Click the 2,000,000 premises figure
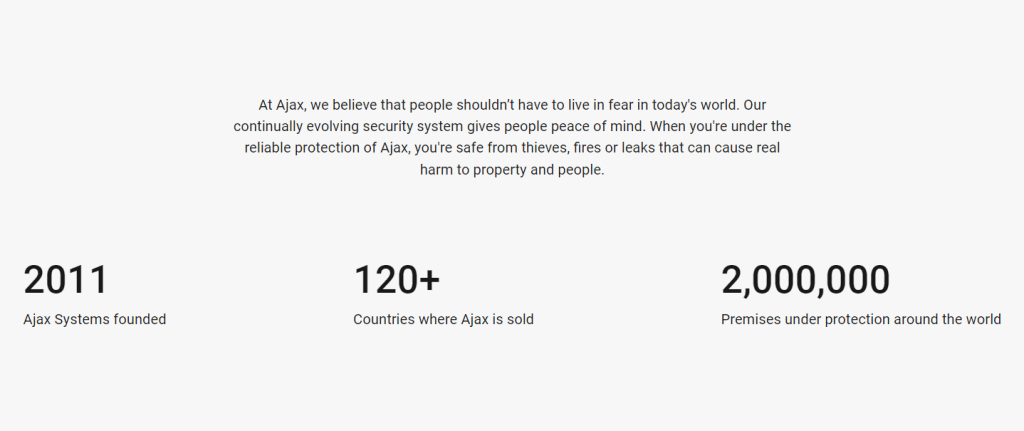The width and height of the screenshot is (1024, 431). (805, 280)
